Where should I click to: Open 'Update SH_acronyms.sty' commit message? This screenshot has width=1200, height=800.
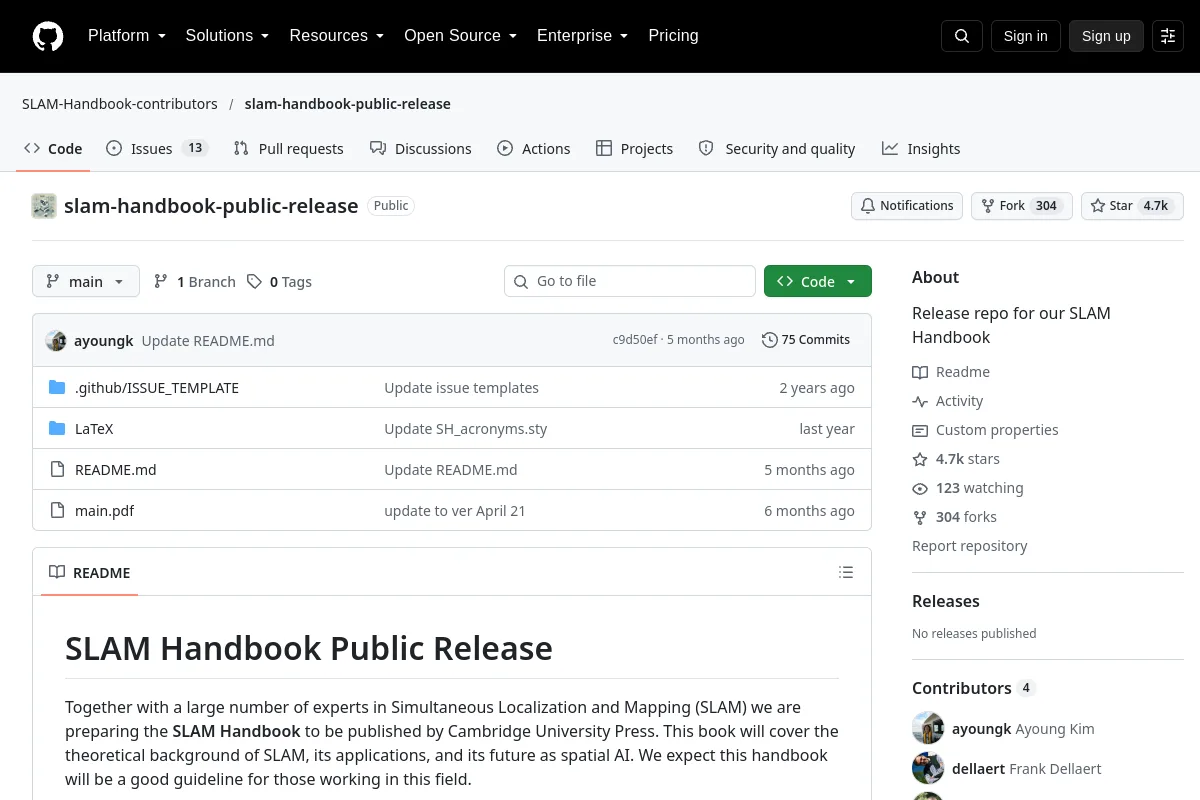[466, 429]
